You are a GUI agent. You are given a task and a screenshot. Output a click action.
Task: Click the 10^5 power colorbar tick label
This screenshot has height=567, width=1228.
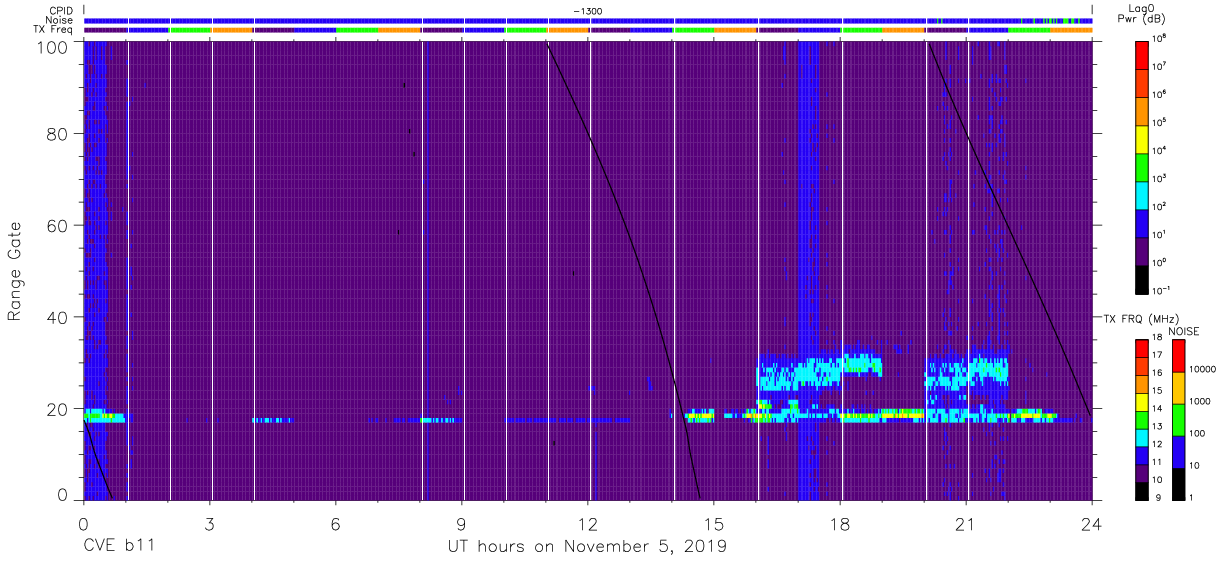pyautogui.click(x=1160, y=122)
